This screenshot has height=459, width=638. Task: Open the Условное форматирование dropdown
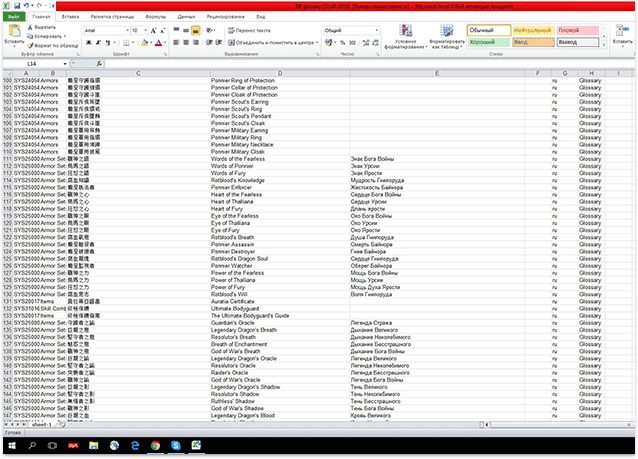click(x=406, y=37)
